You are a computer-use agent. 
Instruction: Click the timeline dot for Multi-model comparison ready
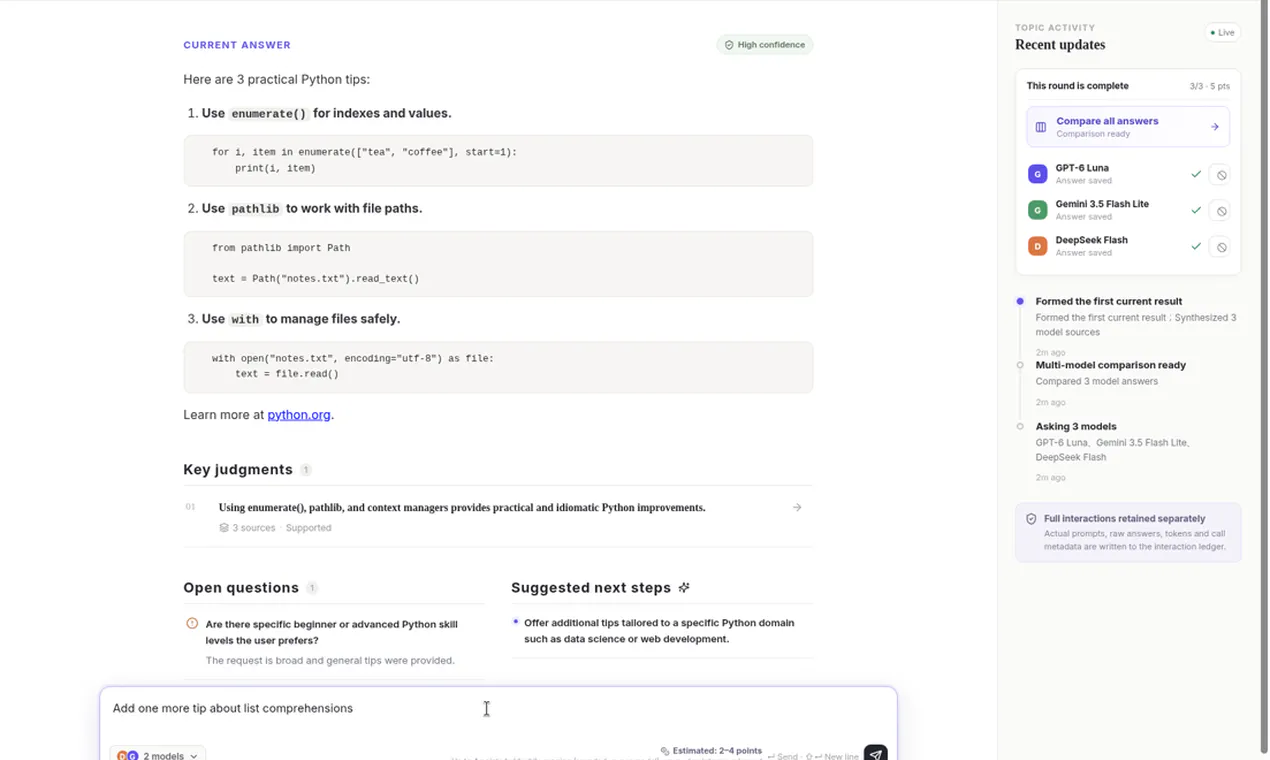pos(1020,365)
